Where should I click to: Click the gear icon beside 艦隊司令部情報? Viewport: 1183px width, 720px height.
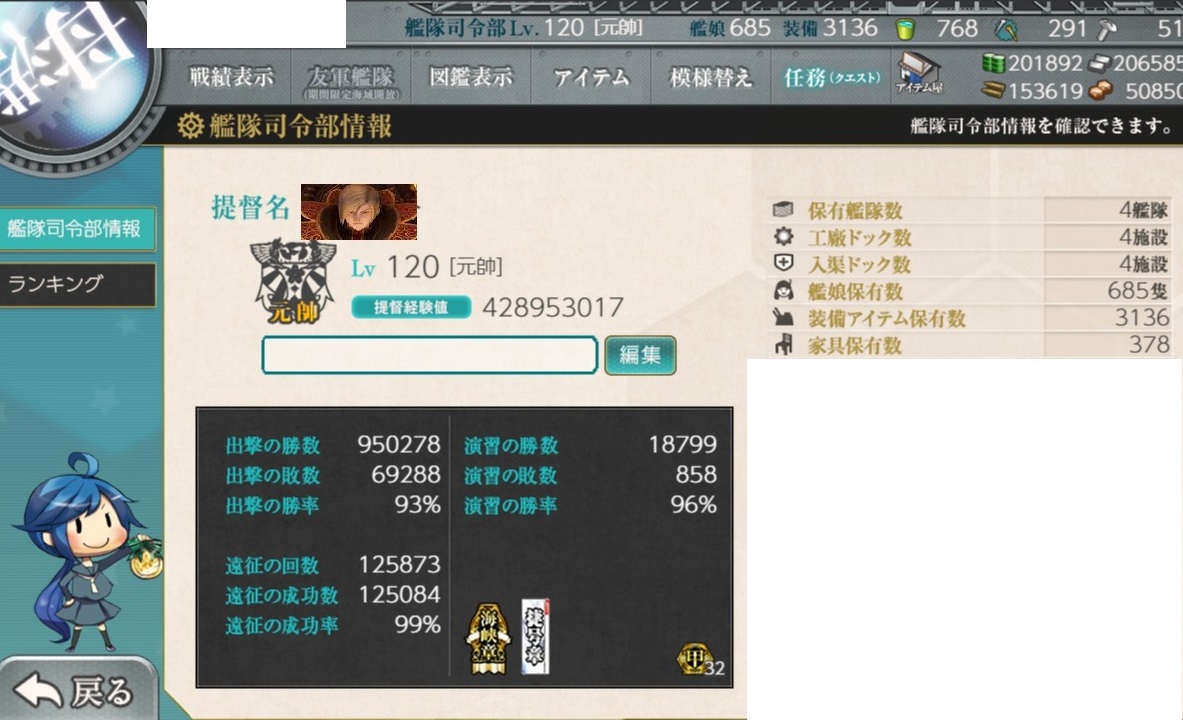(190, 125)
